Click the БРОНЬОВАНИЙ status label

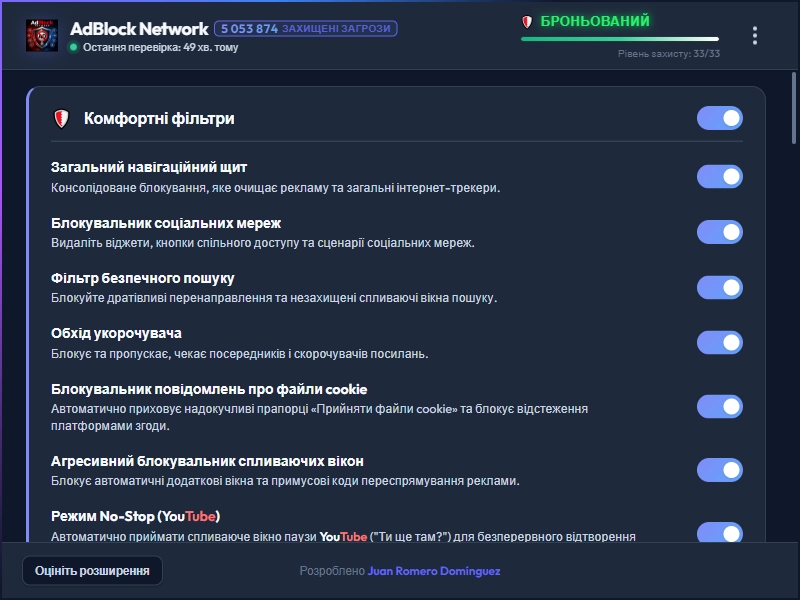[x=595, y=21]
